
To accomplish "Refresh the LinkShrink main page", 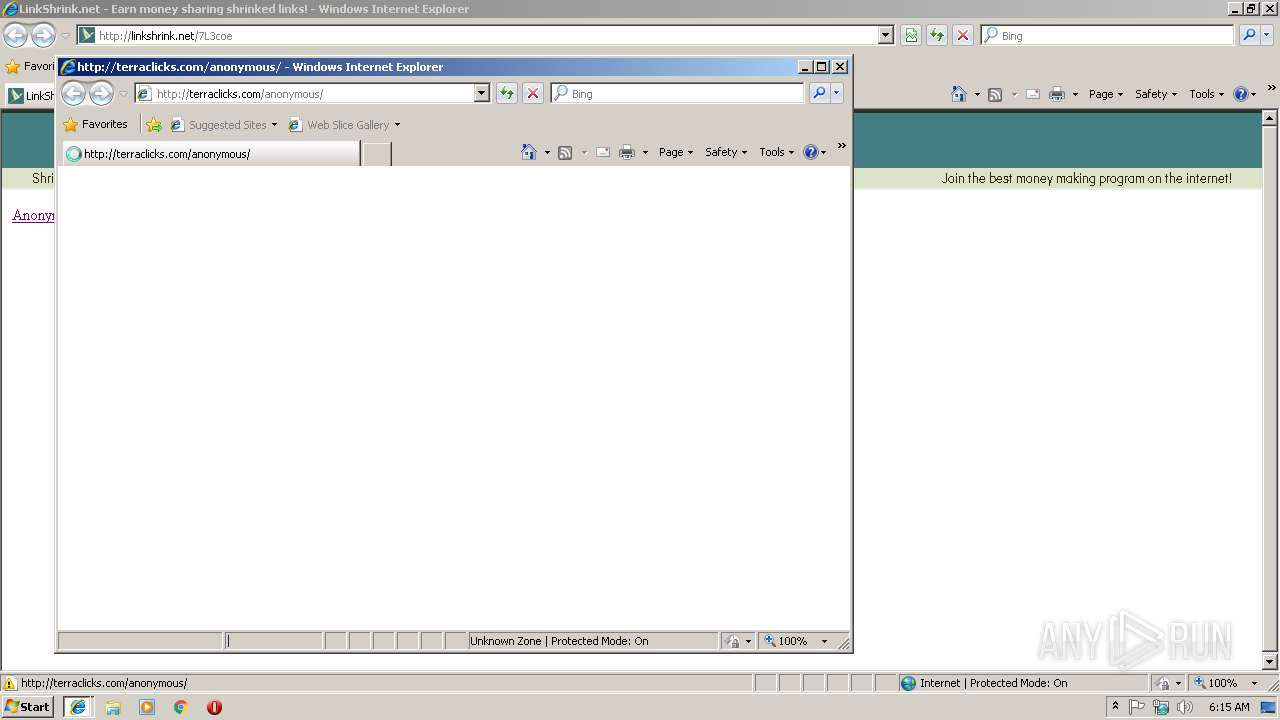I will click(937, 35).
